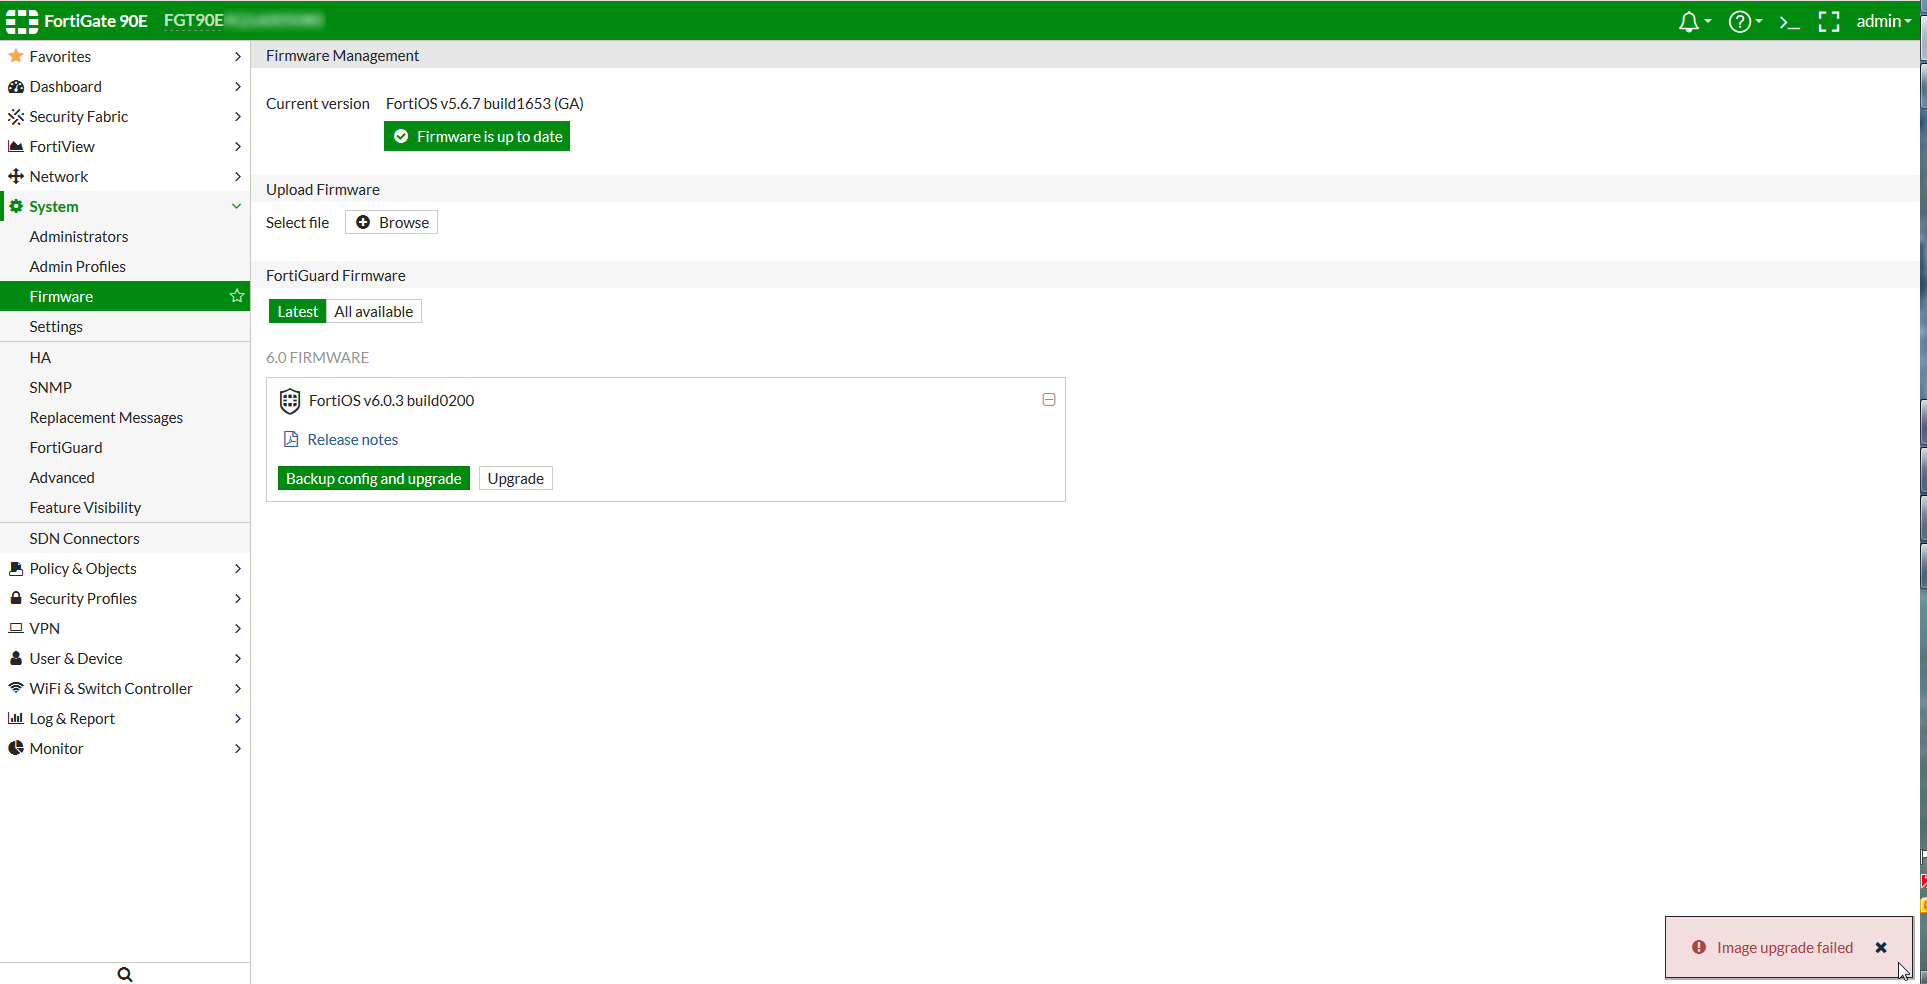Click the FGT90E hostname text

pyautogui.click(x=194, y=20)
